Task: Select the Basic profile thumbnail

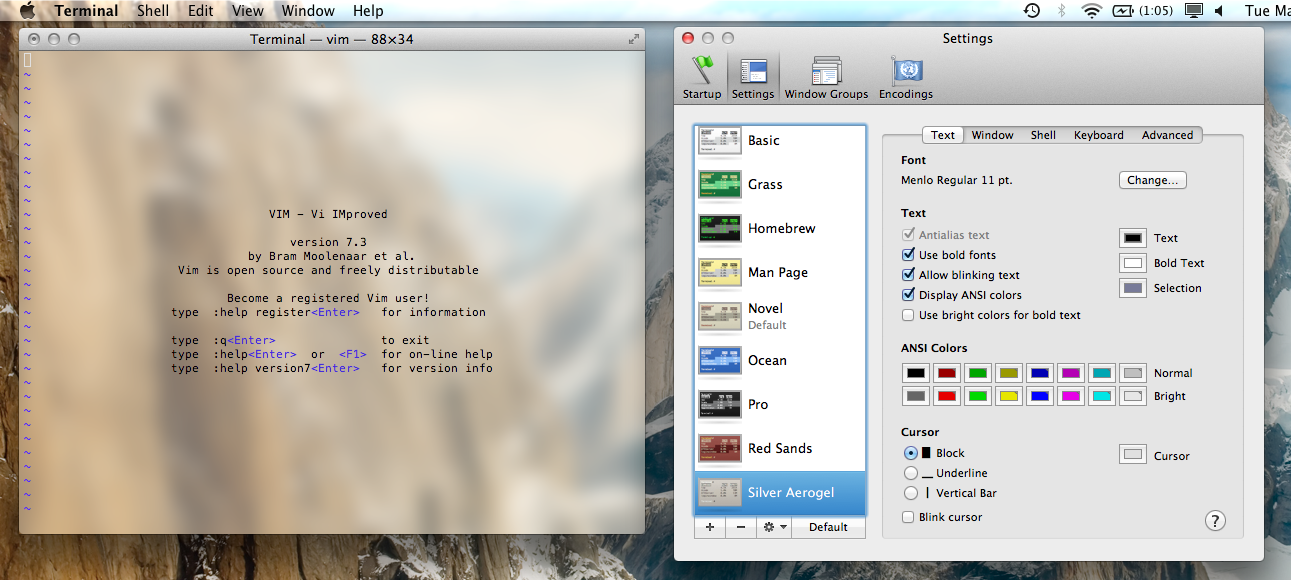Action: pos(719,141)
